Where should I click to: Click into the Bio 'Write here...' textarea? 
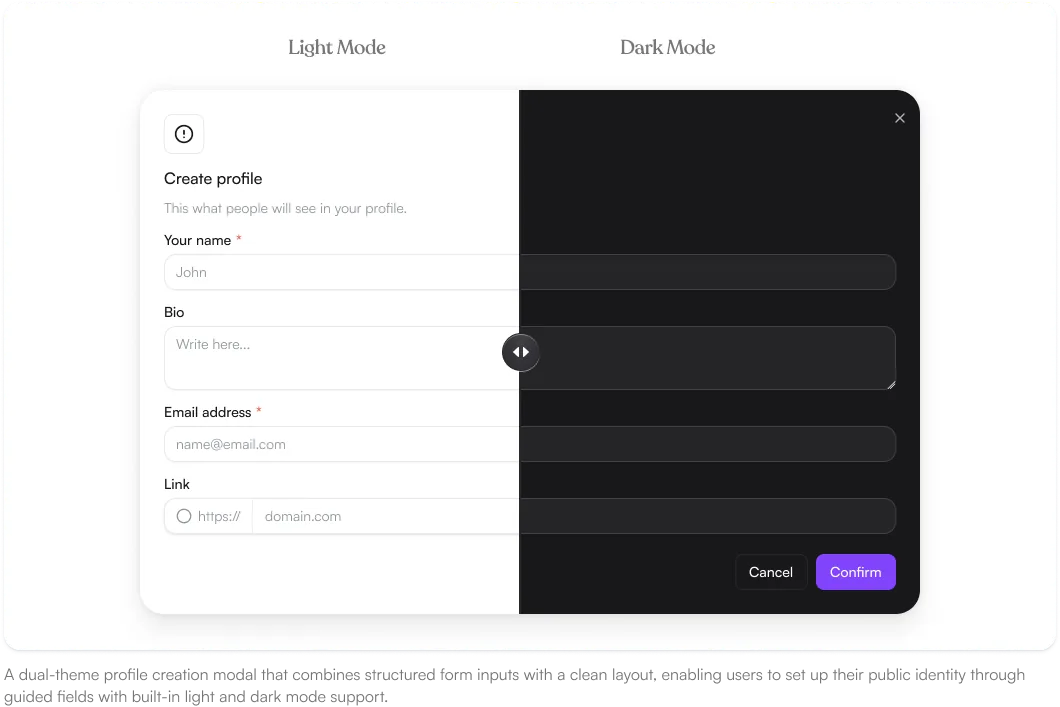click(x=530, y=358)
